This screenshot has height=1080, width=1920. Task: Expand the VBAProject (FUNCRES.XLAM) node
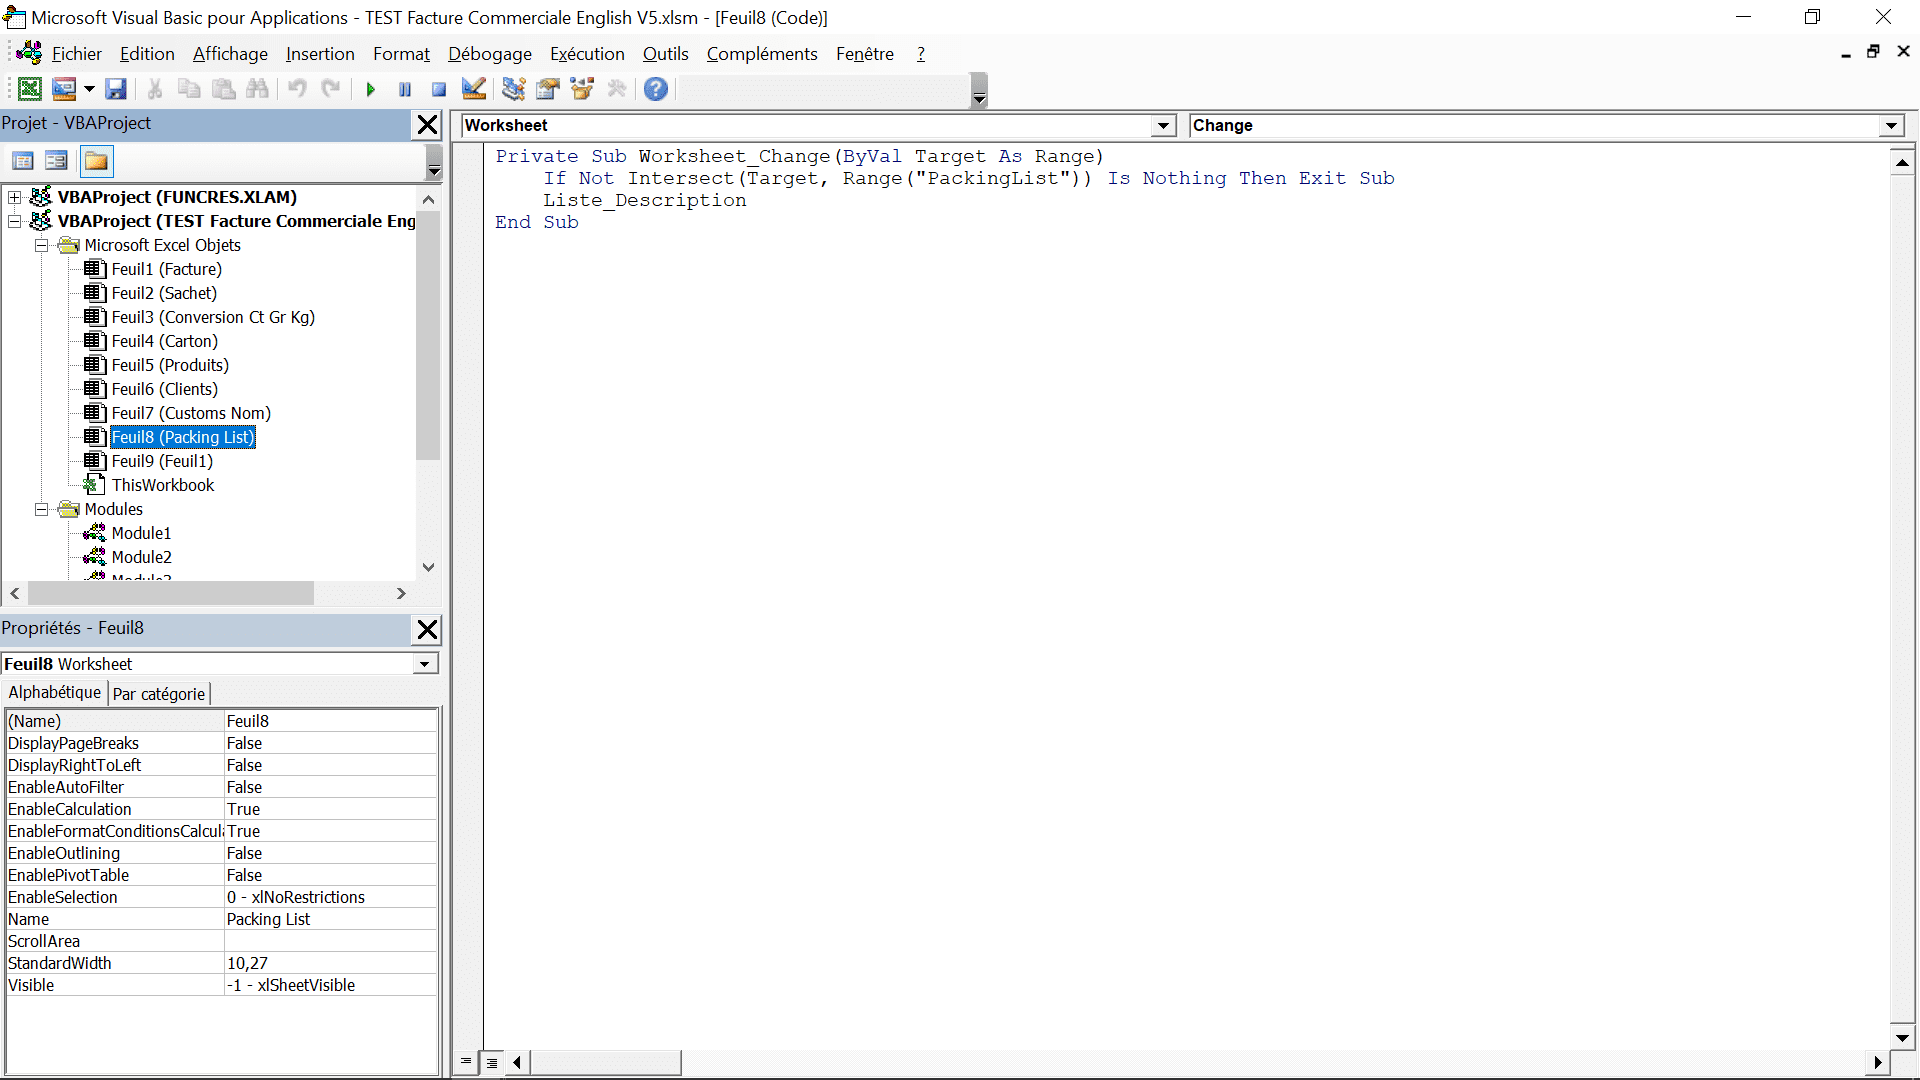[x=15, y=197]
